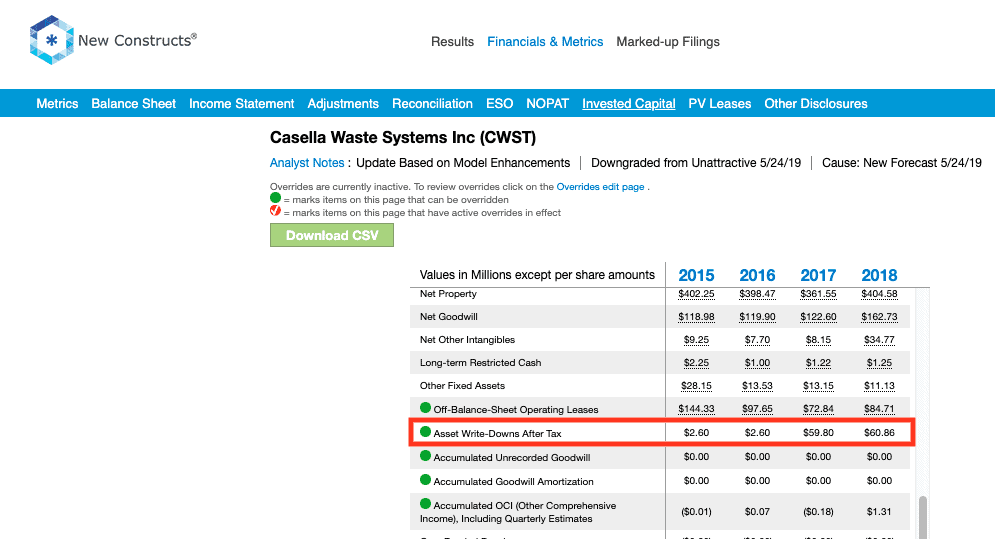Screen dimensions: 995x539
Task: Click Net Goodwill 2017 value $122.60
Action: [818, 317]
